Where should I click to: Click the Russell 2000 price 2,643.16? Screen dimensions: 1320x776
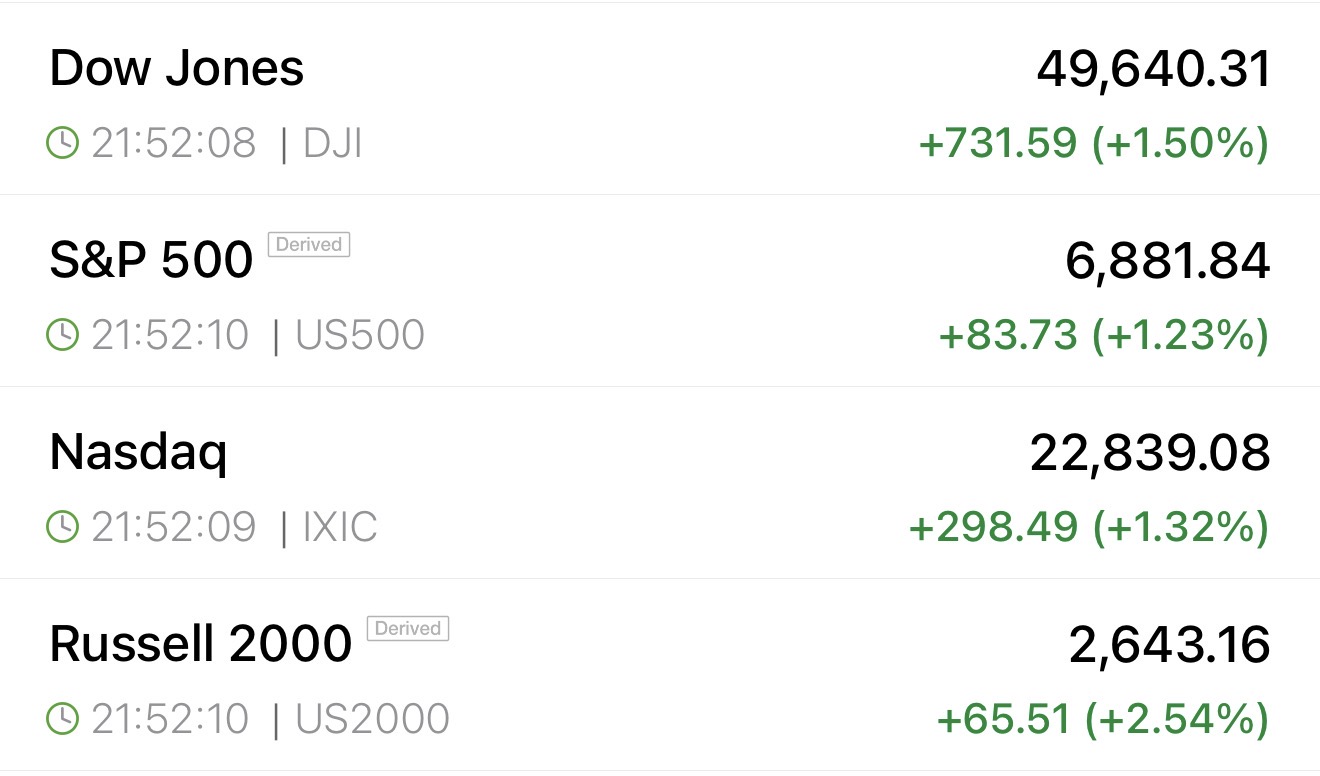pyautogui.click(x=1169, y=645)
